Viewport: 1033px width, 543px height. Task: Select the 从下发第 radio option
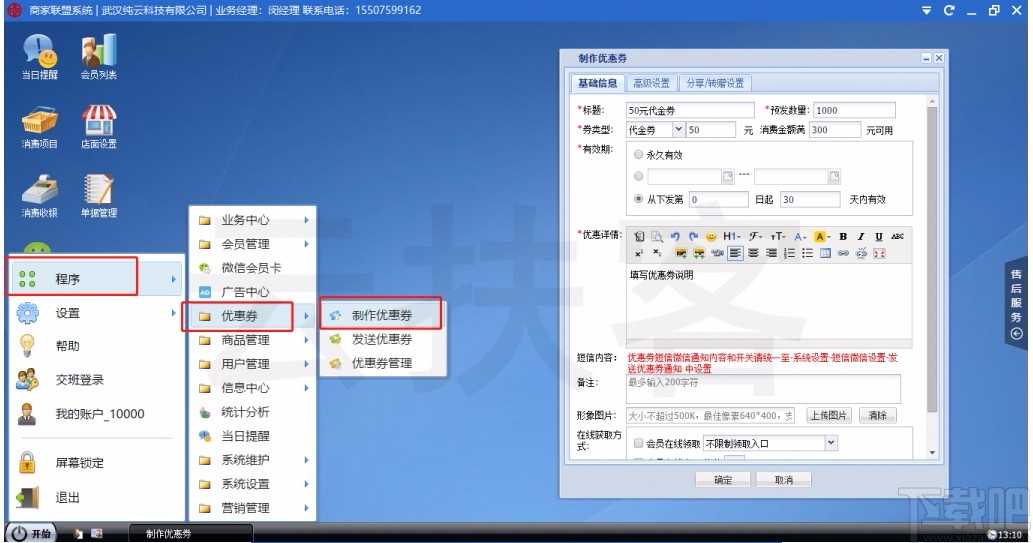638,198
